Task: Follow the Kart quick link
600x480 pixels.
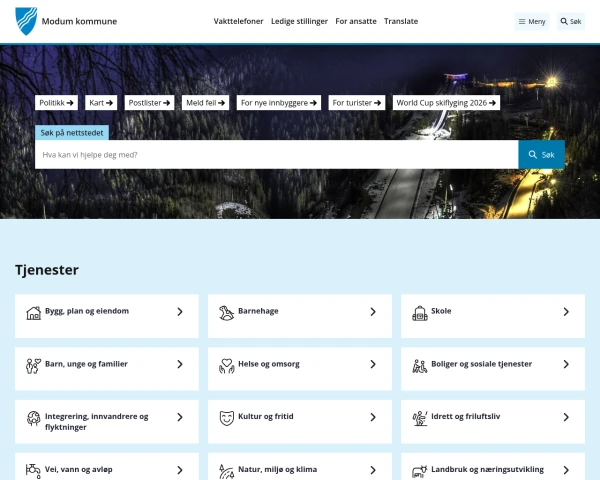Action: pos(101,103)
